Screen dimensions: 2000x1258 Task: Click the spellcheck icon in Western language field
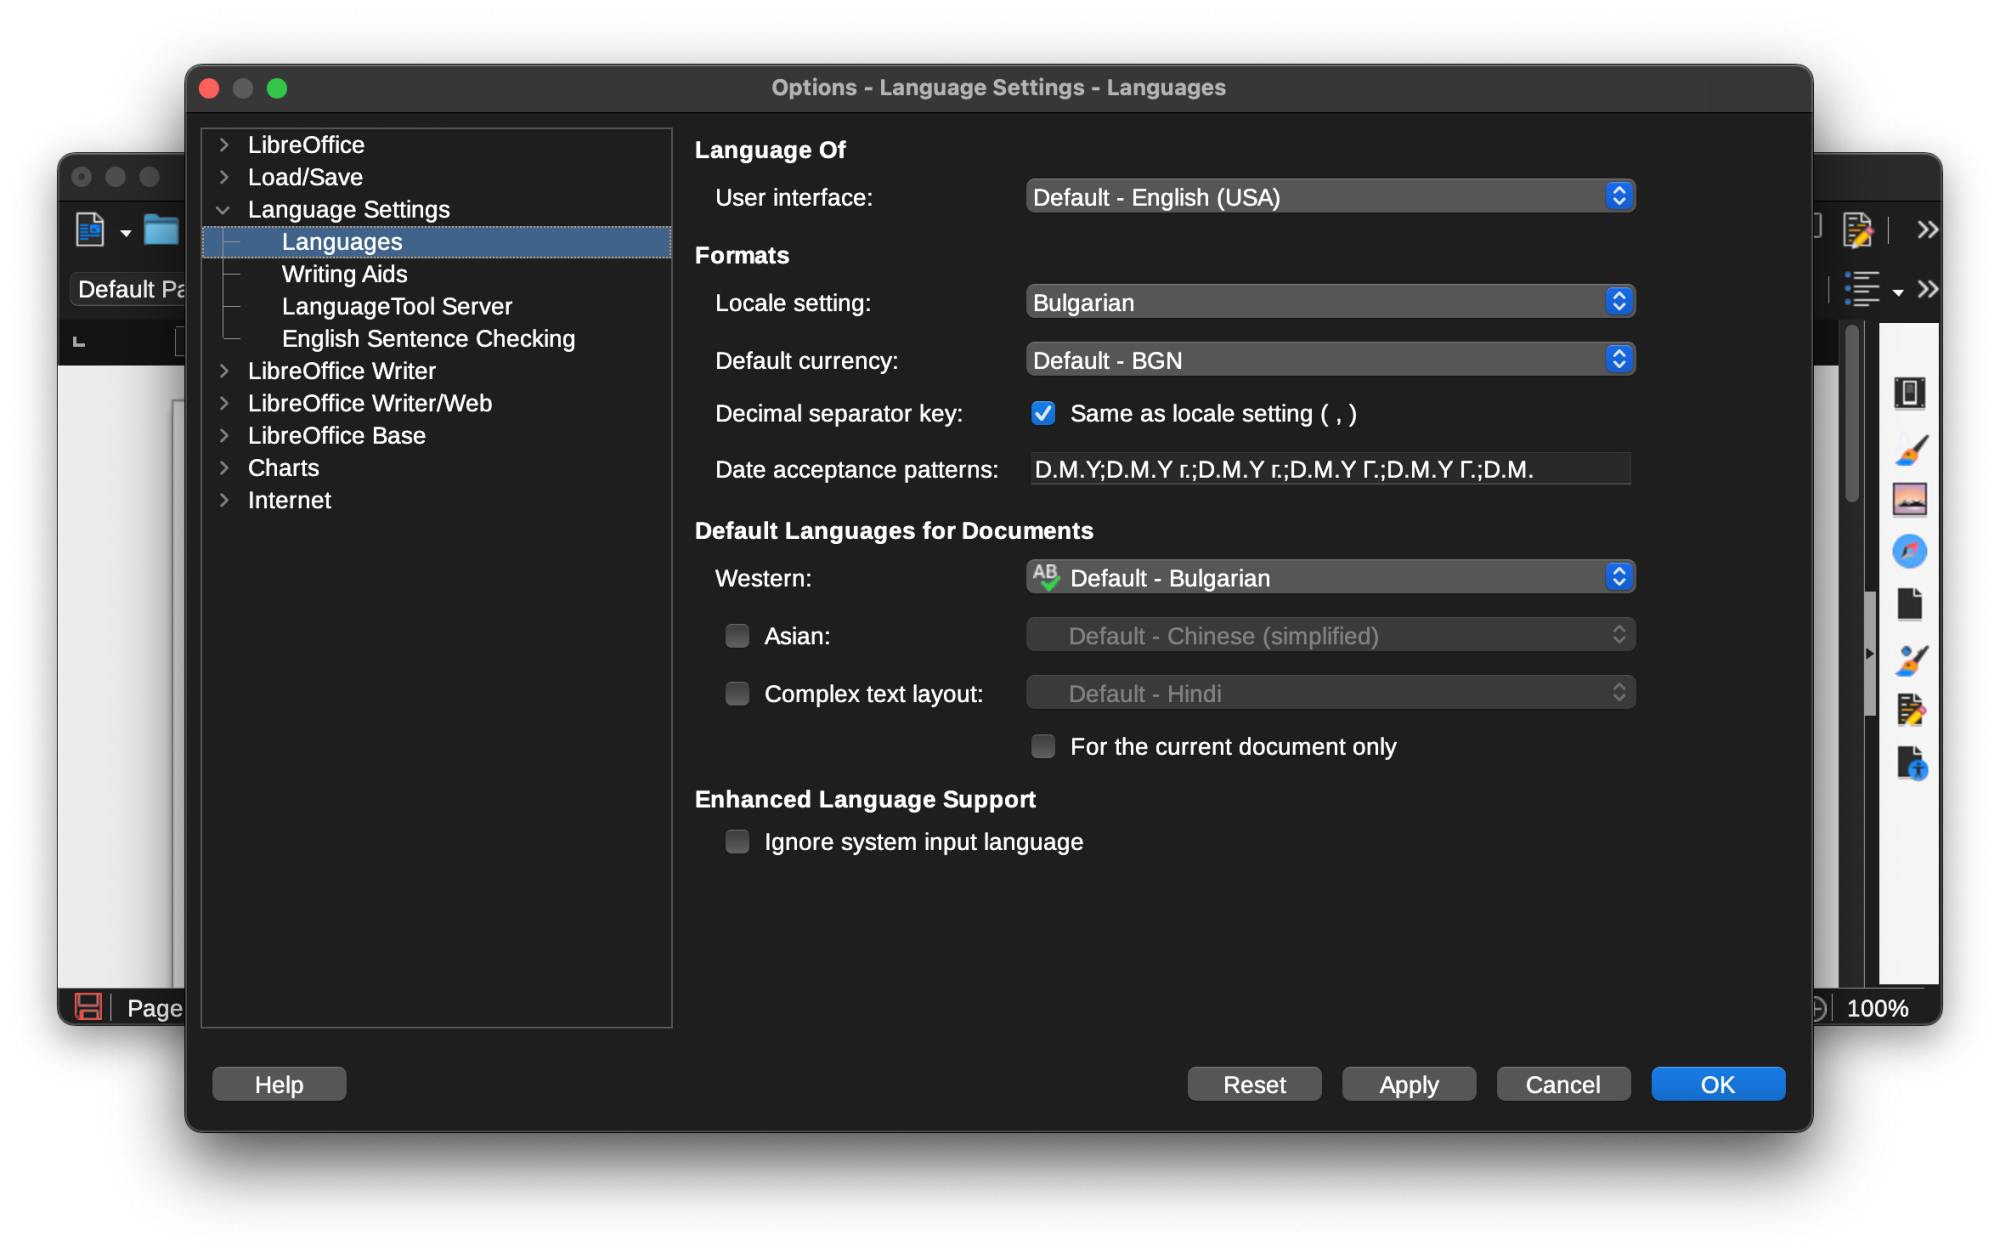tap(1046, 577)
